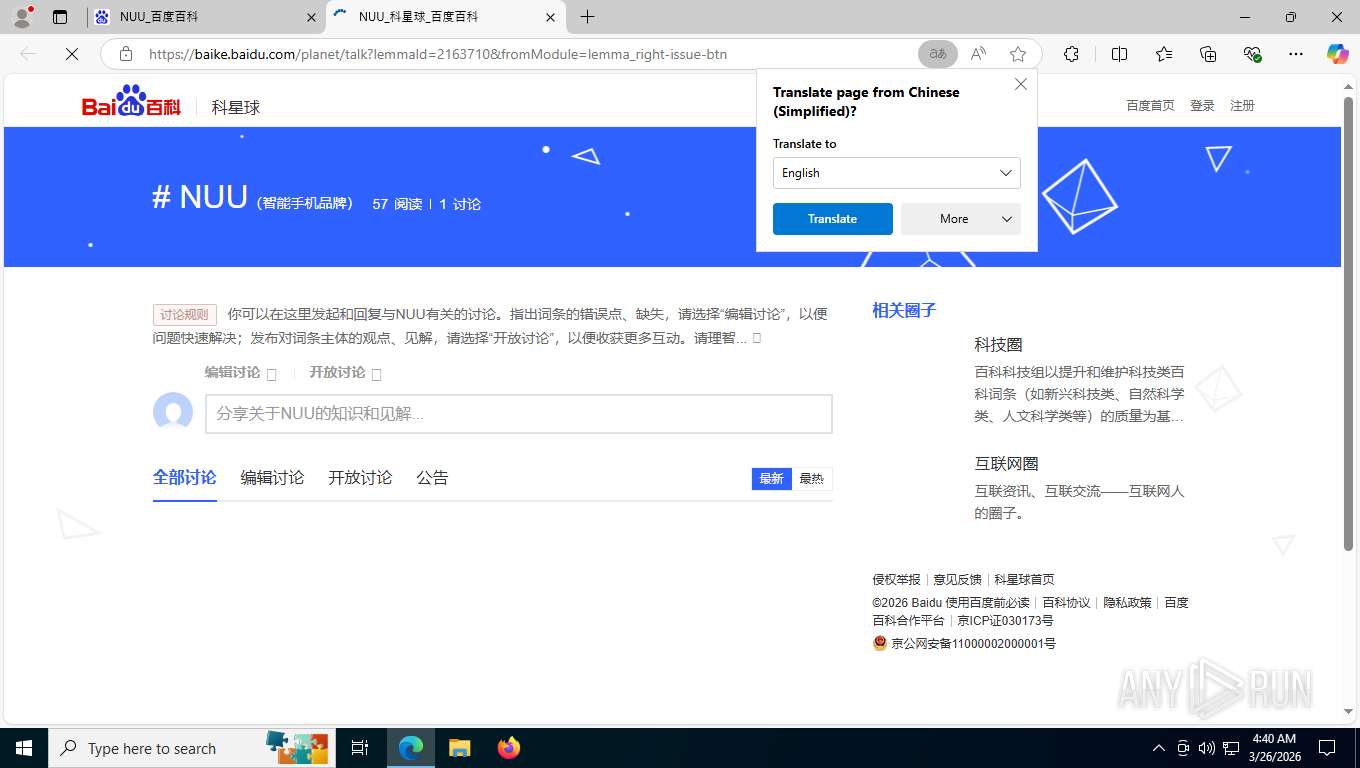Click the 意见反馈 footer link

tap(957, 580)
